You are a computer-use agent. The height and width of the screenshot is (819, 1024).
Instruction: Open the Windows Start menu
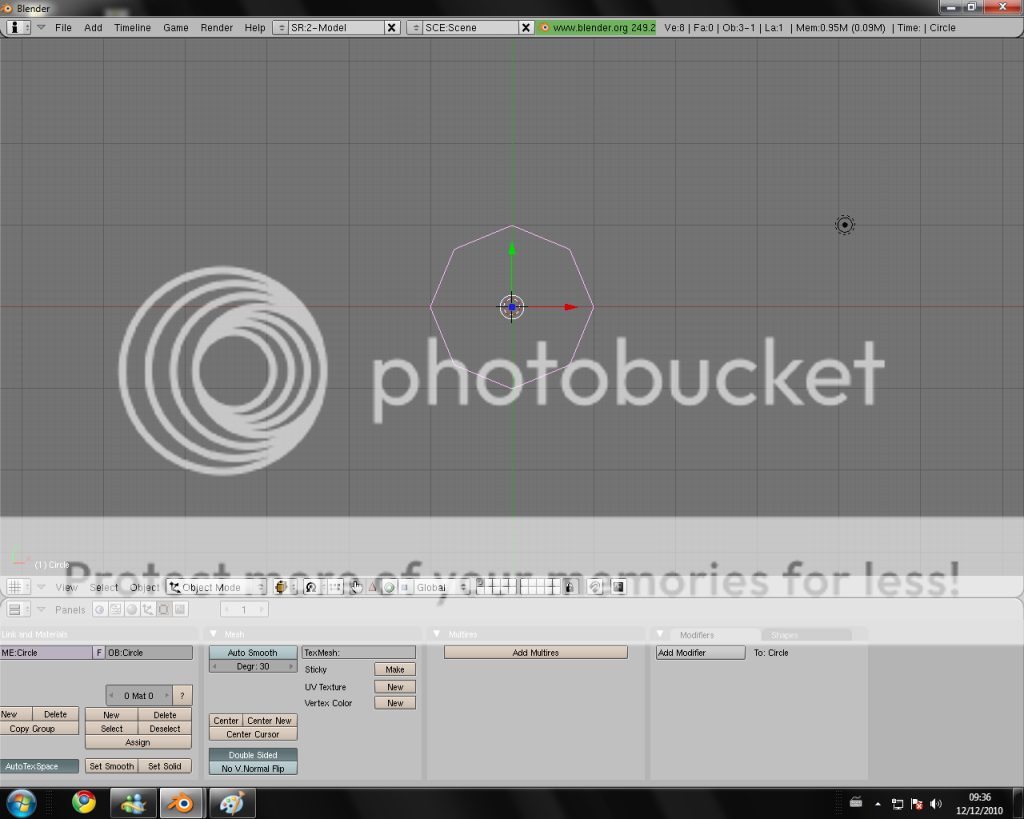22,803
